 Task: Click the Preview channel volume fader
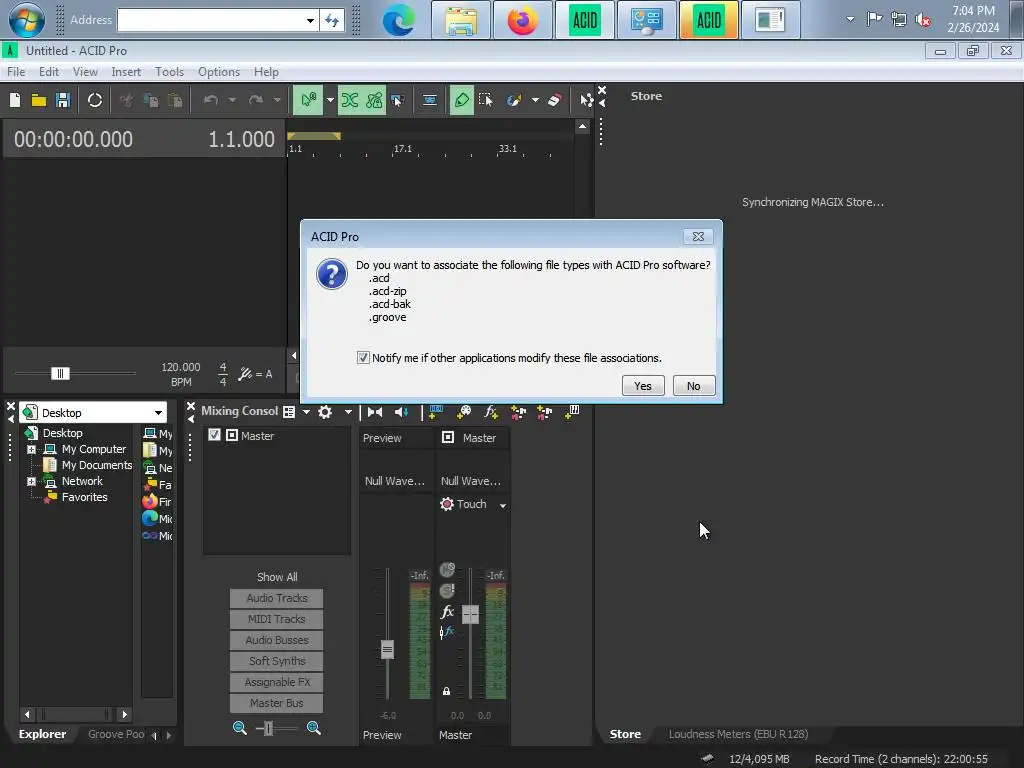[387, 649]
